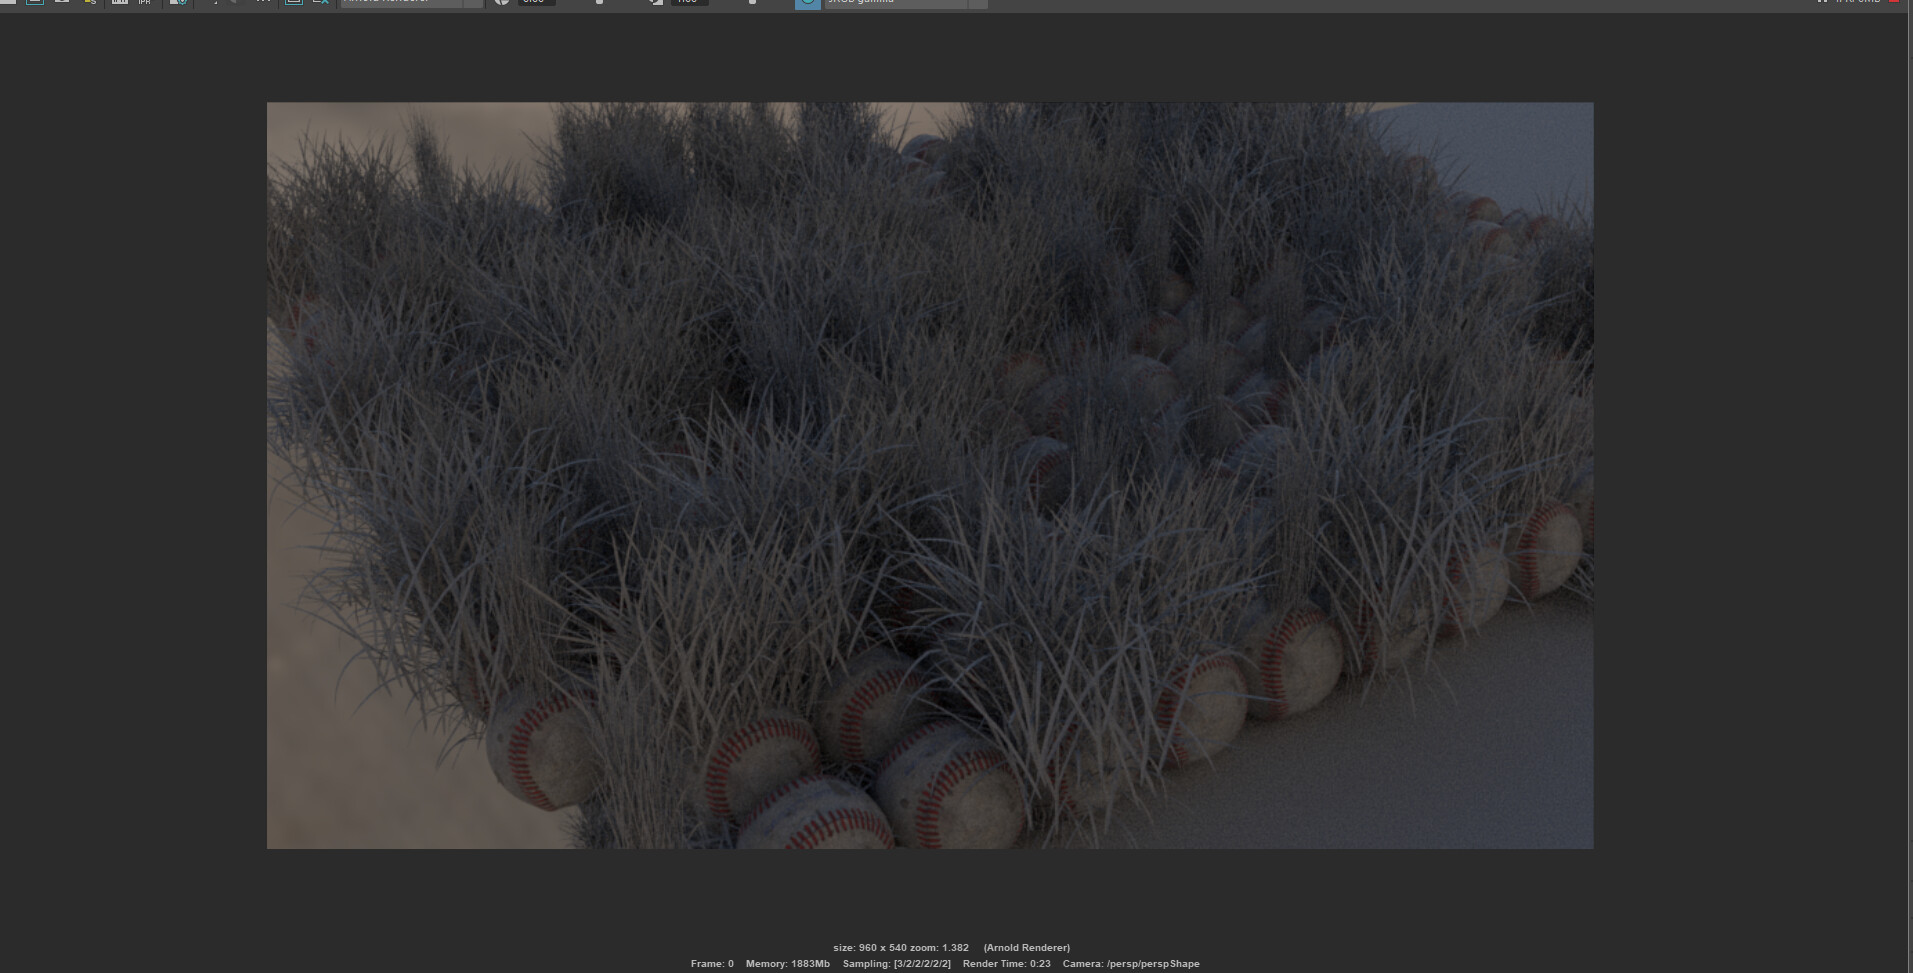Toggle the isolate selected icon
Image resolution: width=1913 pixels, height=973 pixels.
point(216,4)
